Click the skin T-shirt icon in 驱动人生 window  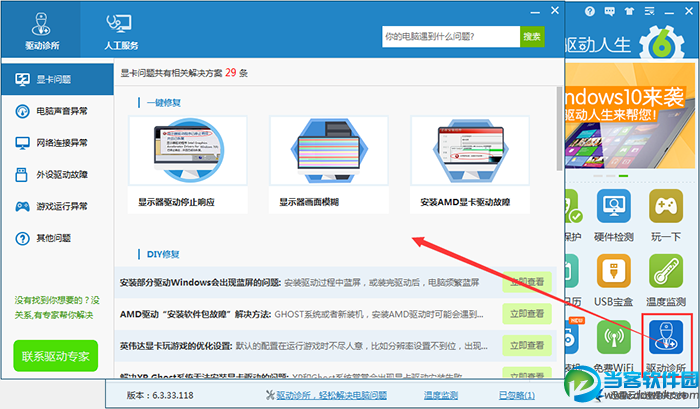629,12
